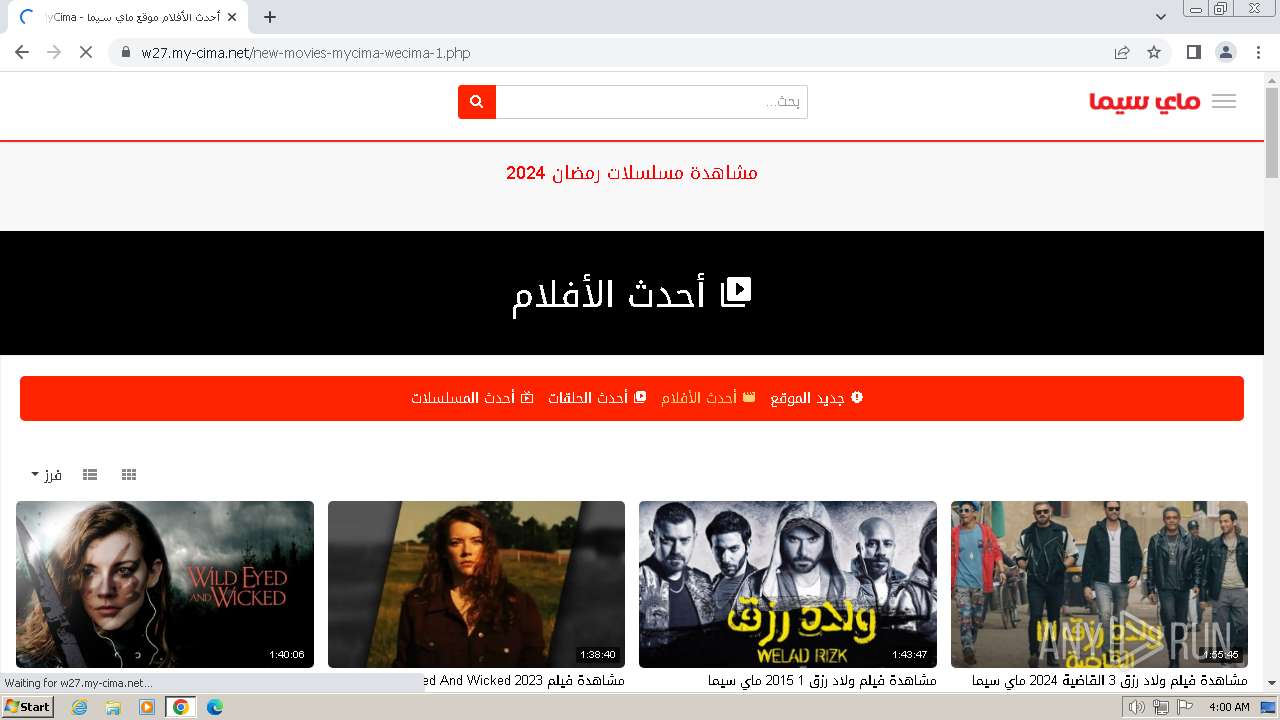The width and height of the screenshot is (1280, 720).
Task: Open the Chrome profile avatar menu
Action: tap(1225, 52)
